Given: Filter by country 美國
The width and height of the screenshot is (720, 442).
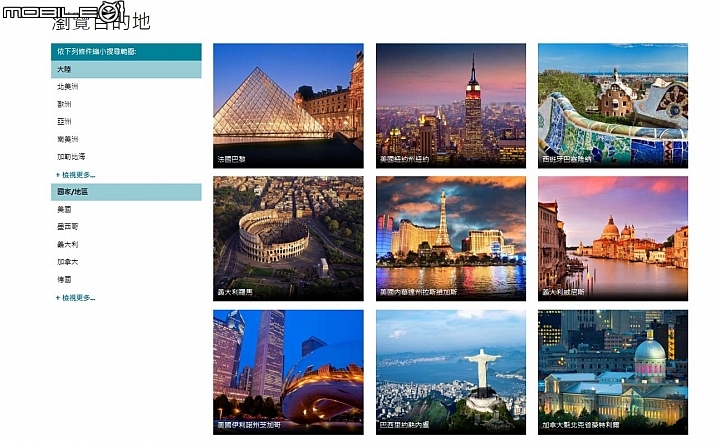Looking at the screenshot, I should (64, 209).
